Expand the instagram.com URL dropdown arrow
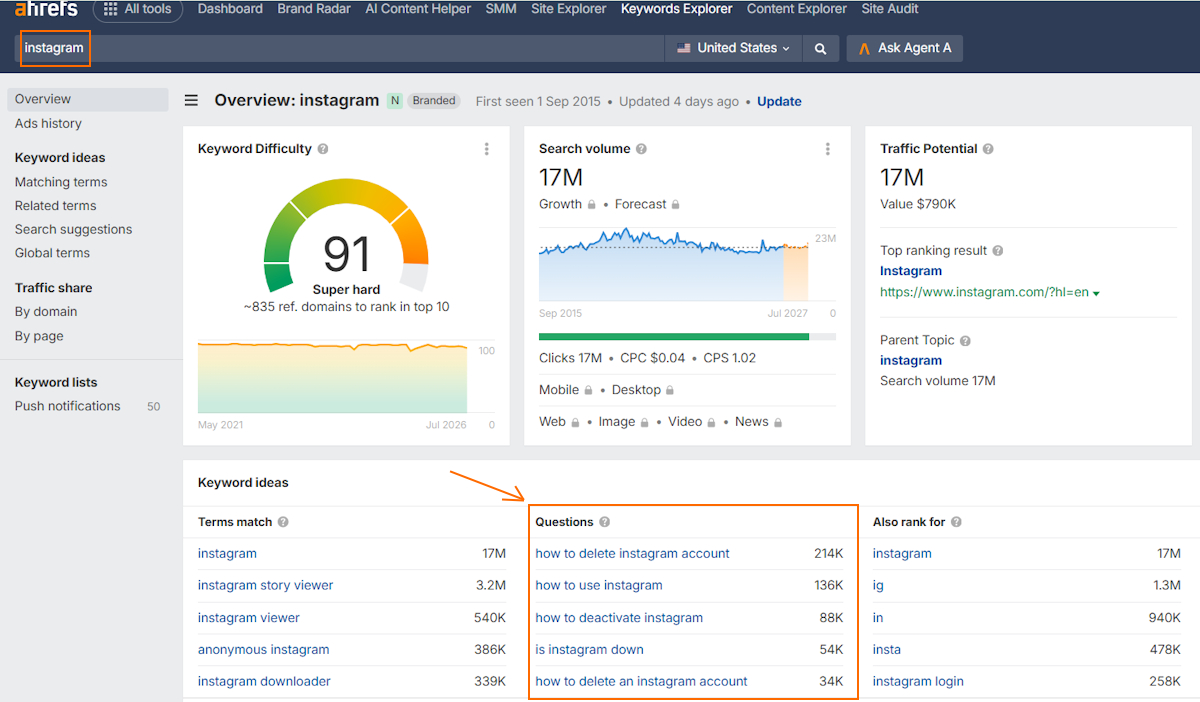1200x702 pixels. (1097, 293)
